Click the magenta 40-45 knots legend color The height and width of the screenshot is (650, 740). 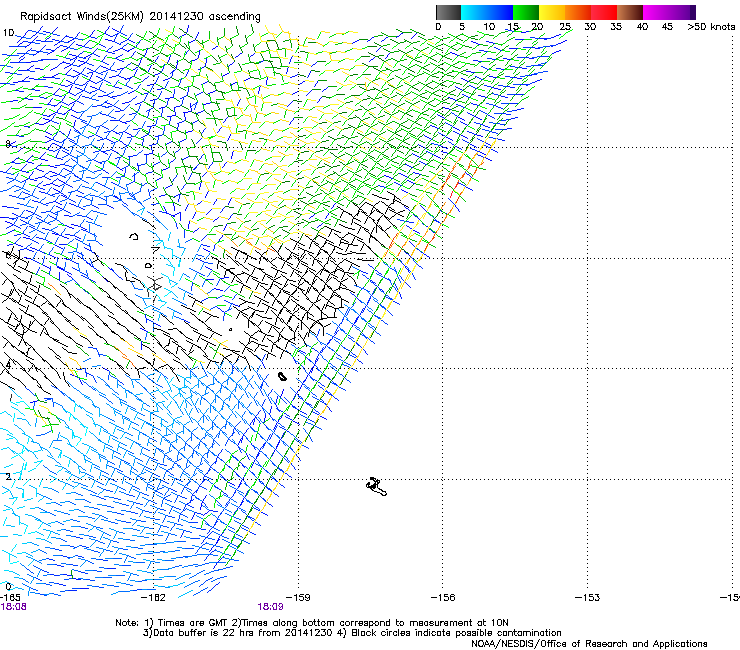[656, 12]
